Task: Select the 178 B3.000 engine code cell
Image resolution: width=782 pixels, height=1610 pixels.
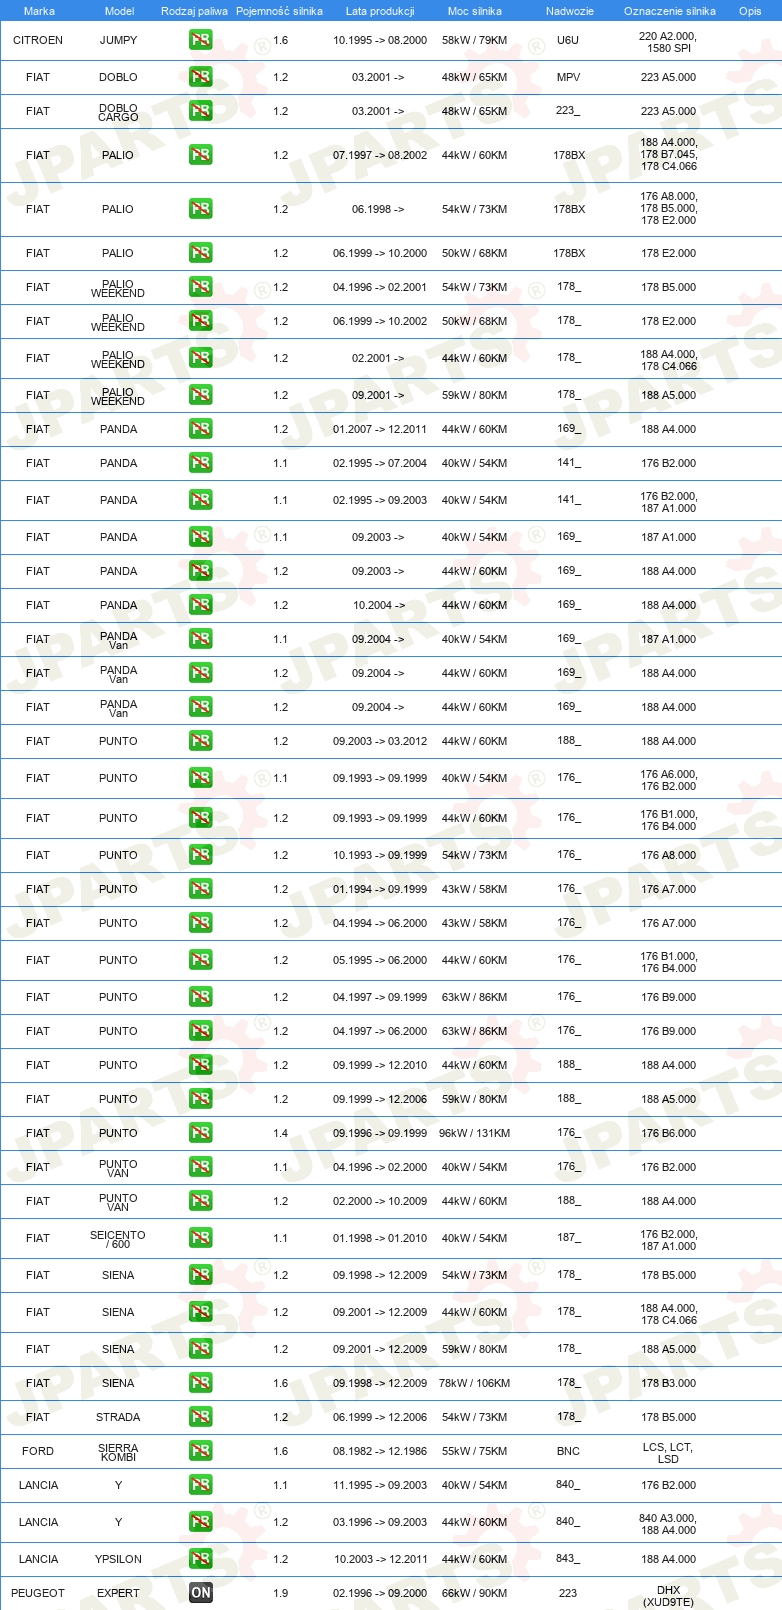Action: coord(668,1383)
